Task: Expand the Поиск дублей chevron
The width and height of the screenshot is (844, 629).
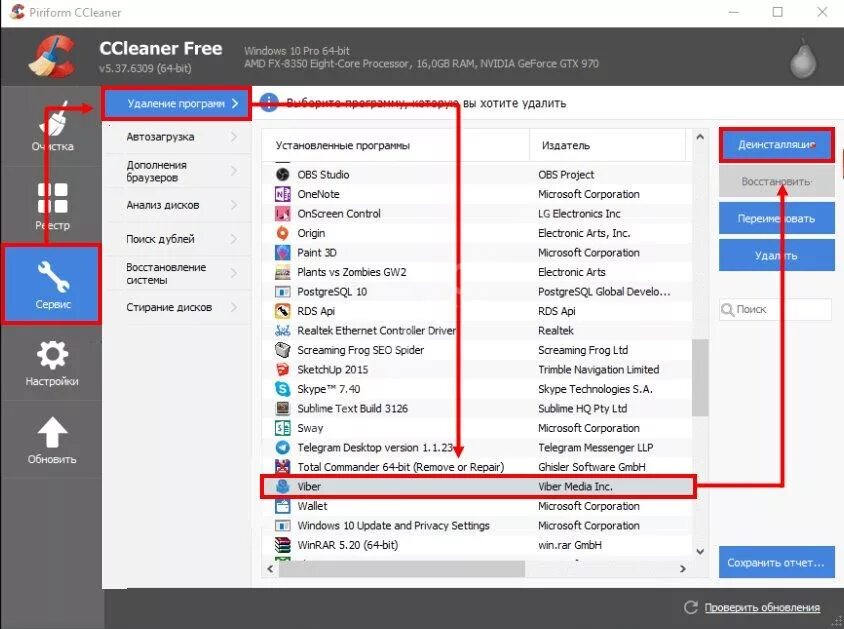Action: coord(234,239)
